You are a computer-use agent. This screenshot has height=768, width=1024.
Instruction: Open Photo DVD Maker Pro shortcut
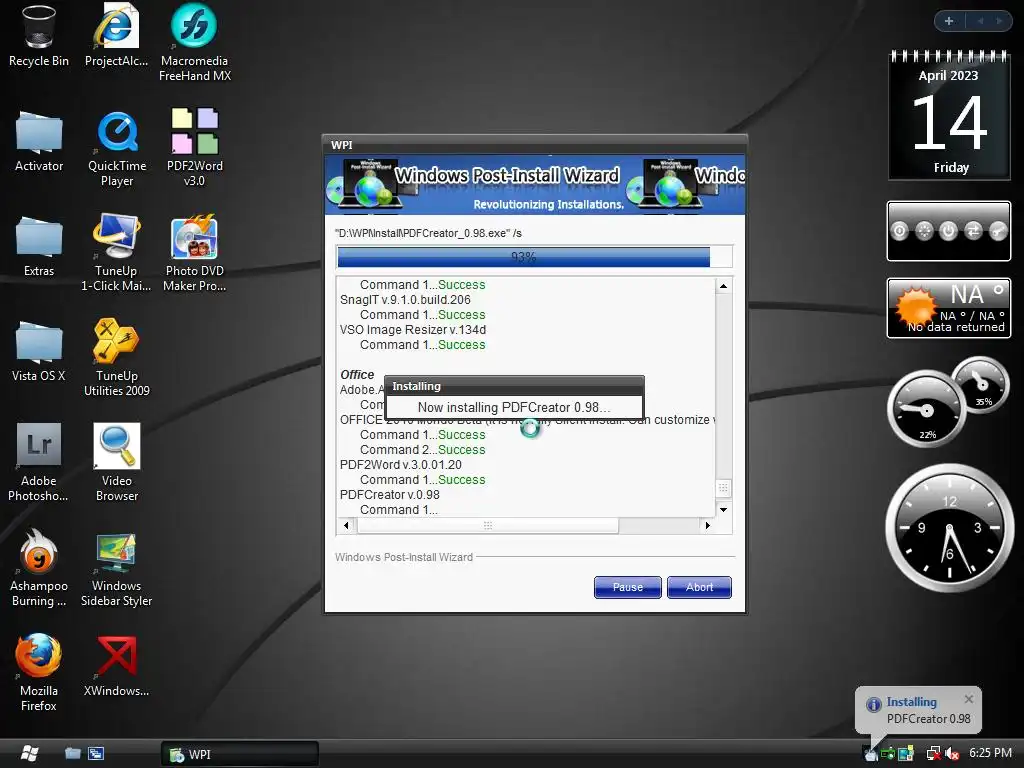click(195, 253)
